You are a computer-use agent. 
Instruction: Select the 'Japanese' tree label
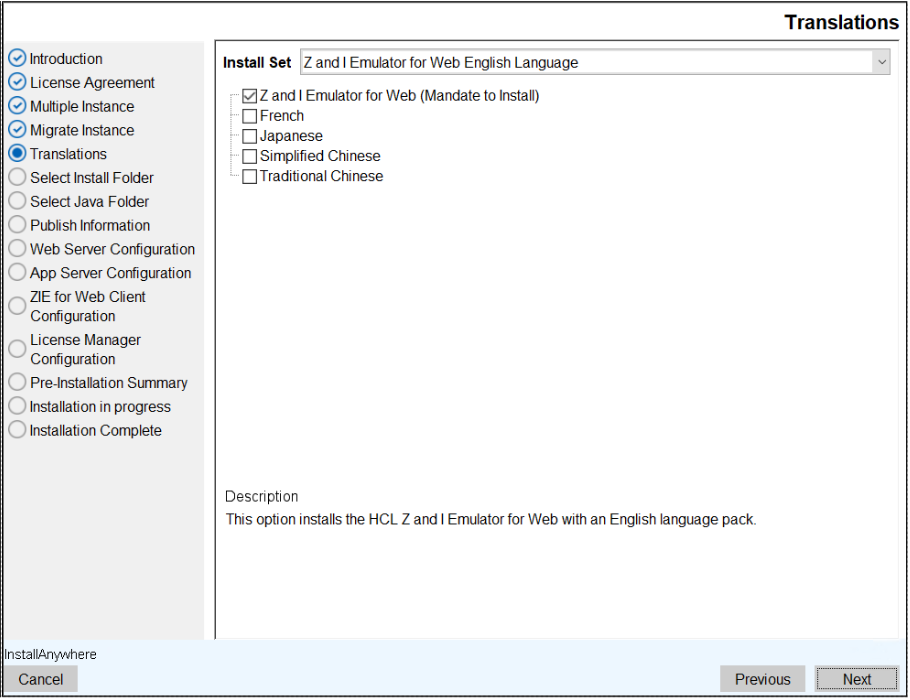point(291,136)
